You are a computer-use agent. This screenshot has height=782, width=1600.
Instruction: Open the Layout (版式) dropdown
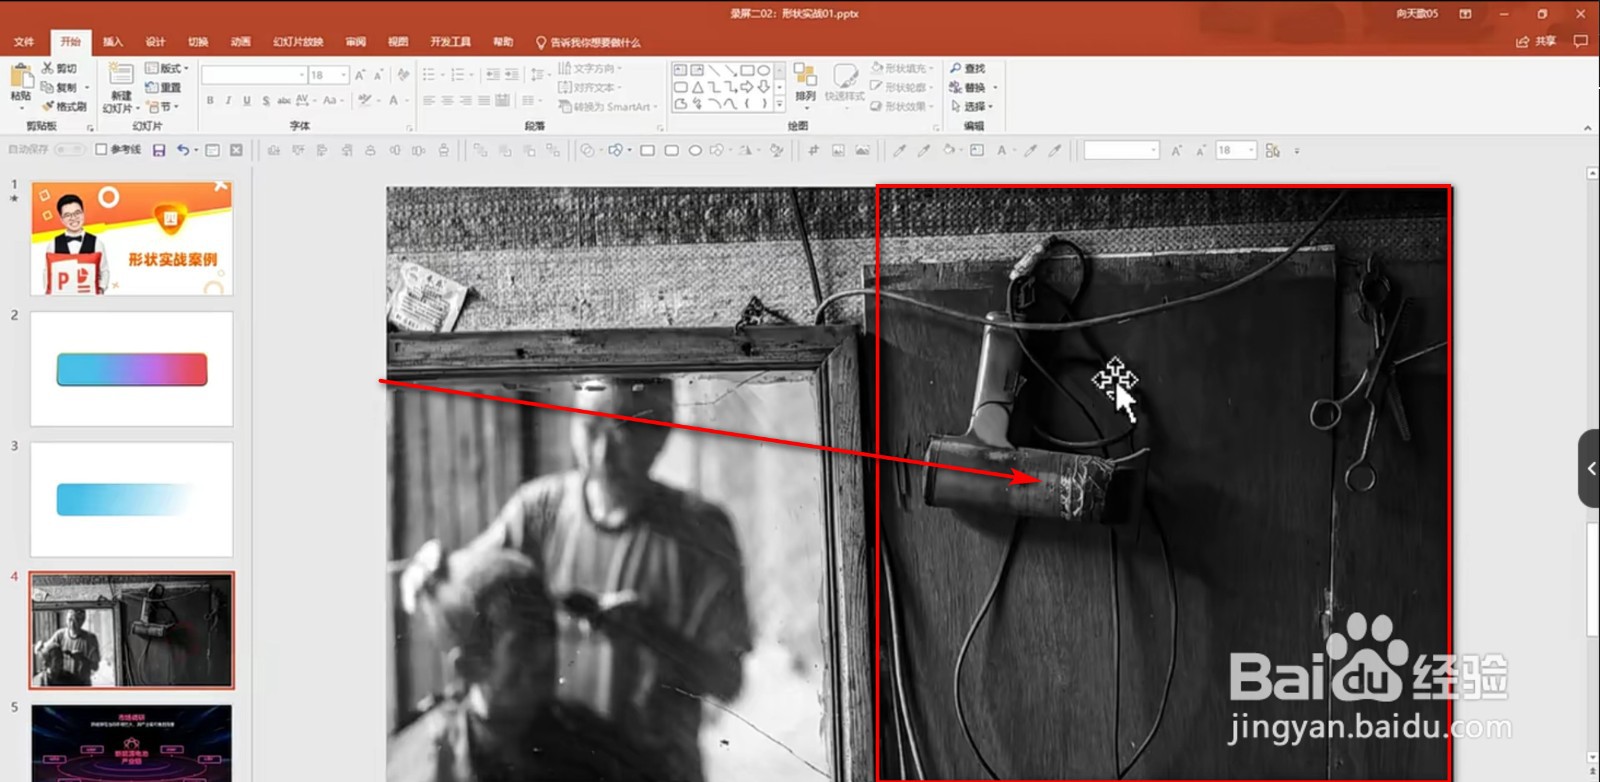coord(166,68)
